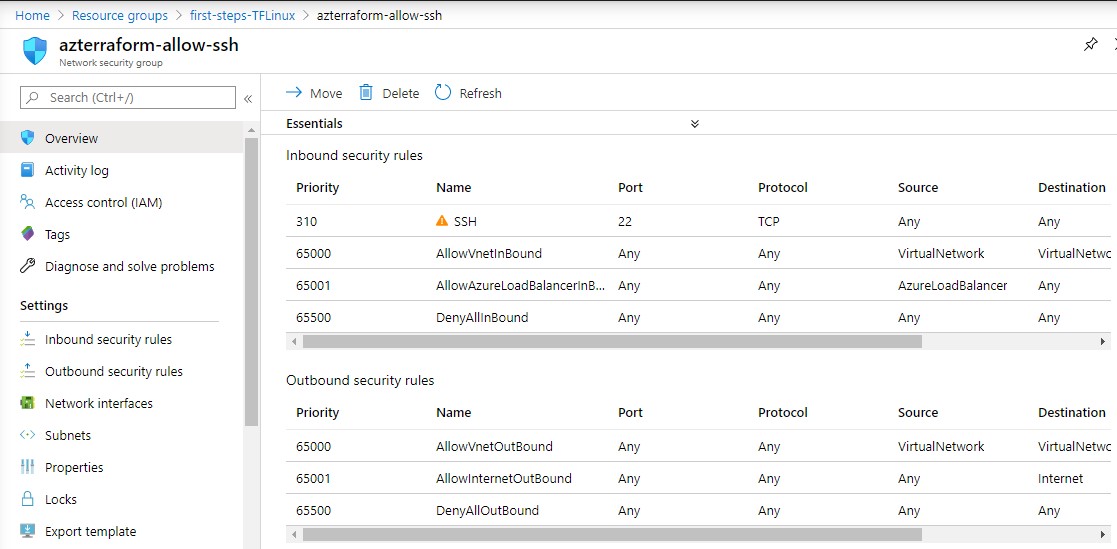Click the Refresh circular arrow icon
The width and height of the screenshot is (1117, 549).
[443, 93]
